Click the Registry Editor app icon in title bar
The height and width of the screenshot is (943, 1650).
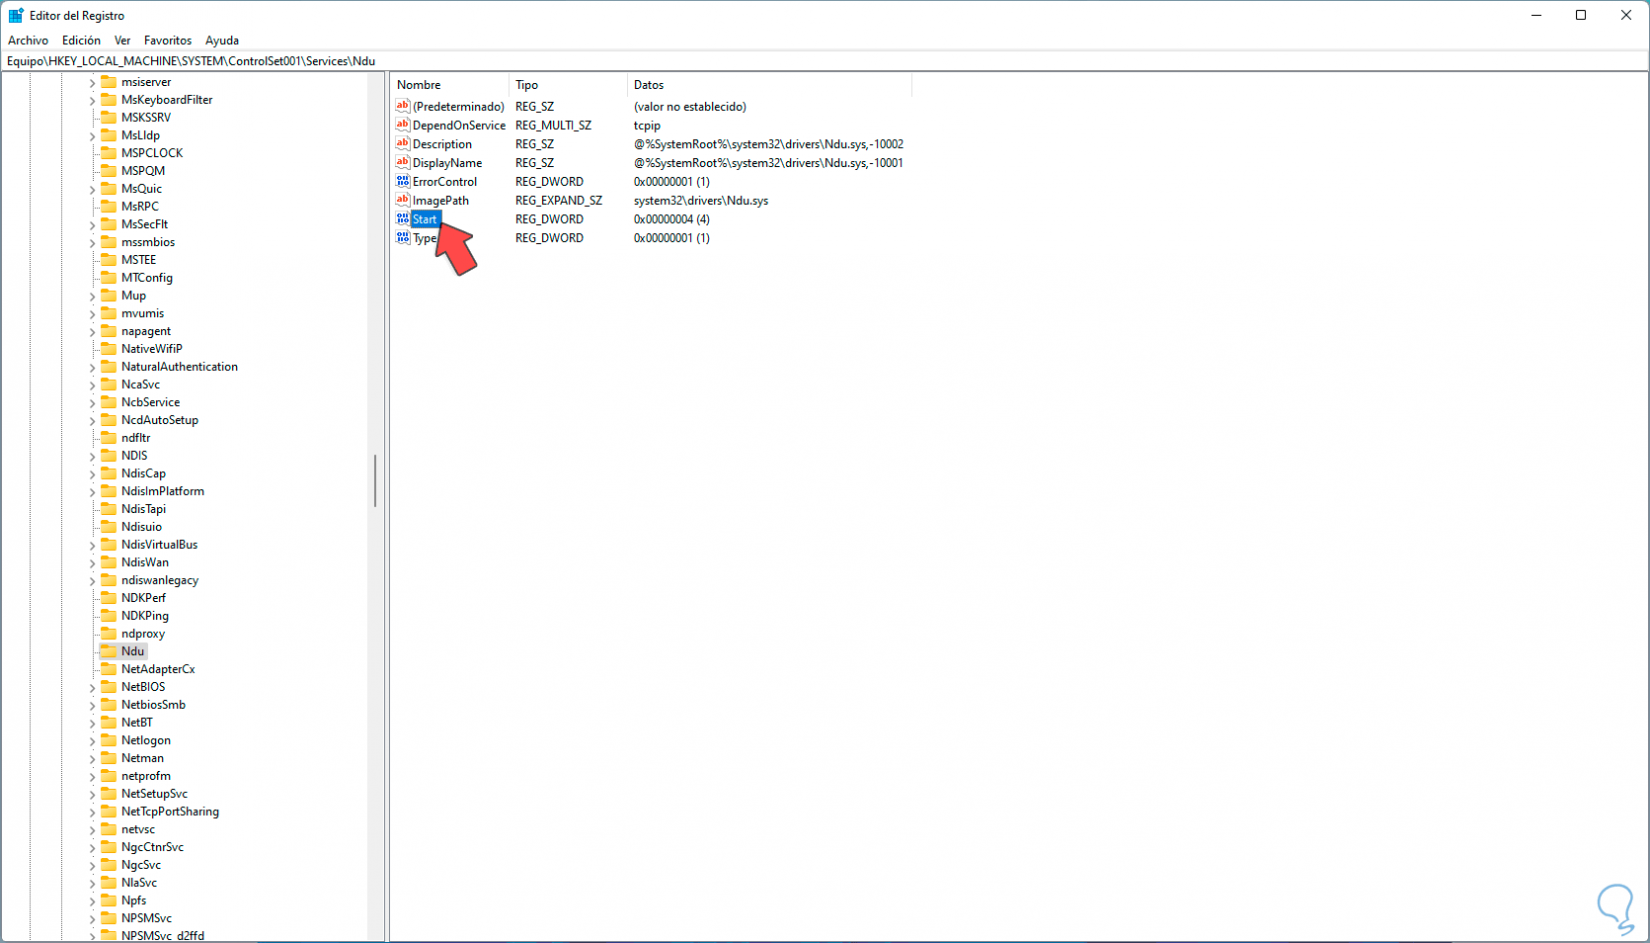coord(16,15)
